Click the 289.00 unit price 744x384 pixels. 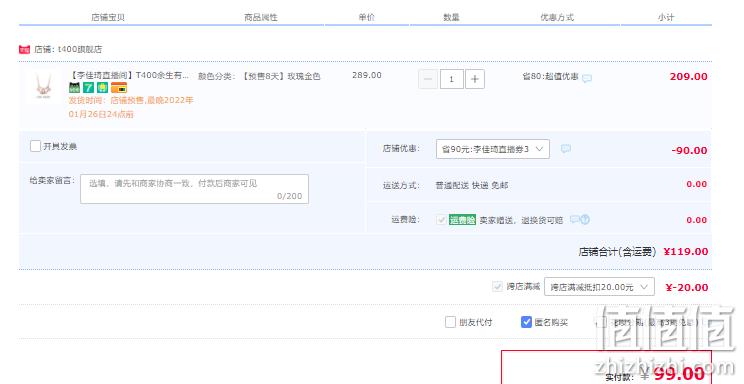367,75
